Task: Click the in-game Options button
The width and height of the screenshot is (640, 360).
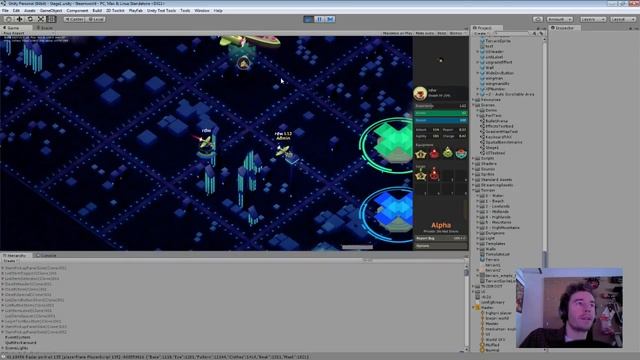Action: (441, 246)
